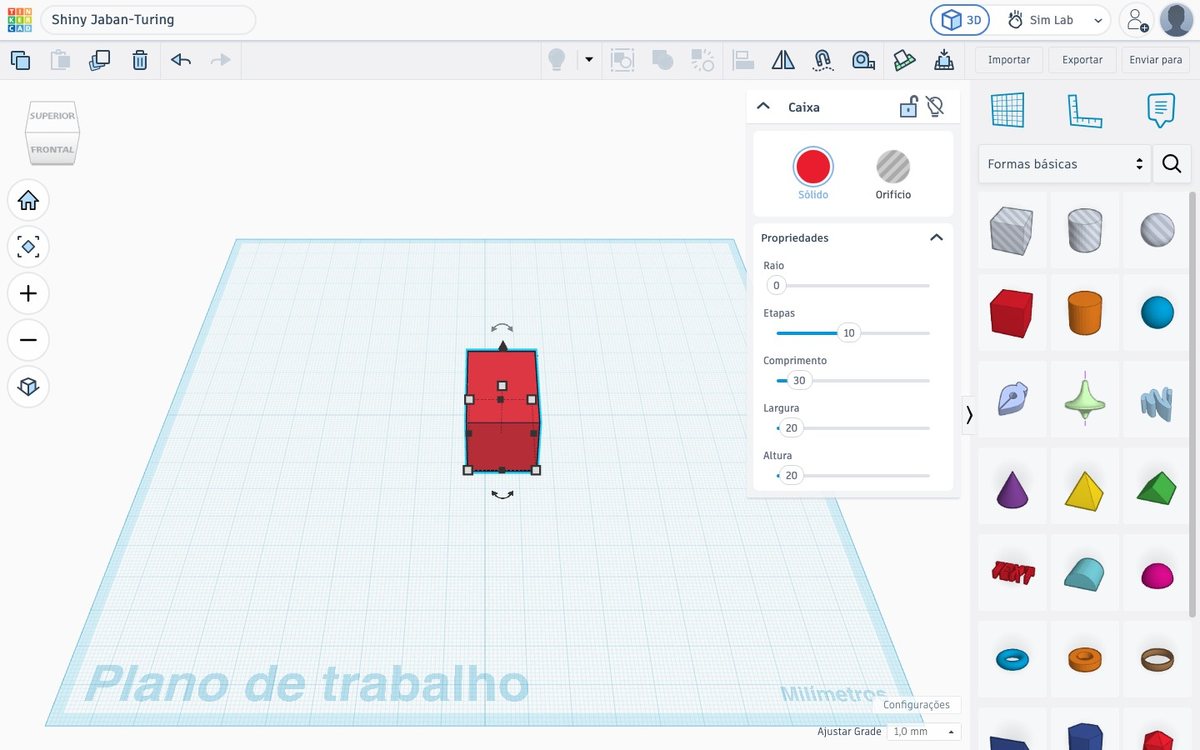Click the Copy icon in toolbar

tap(20, 60)
